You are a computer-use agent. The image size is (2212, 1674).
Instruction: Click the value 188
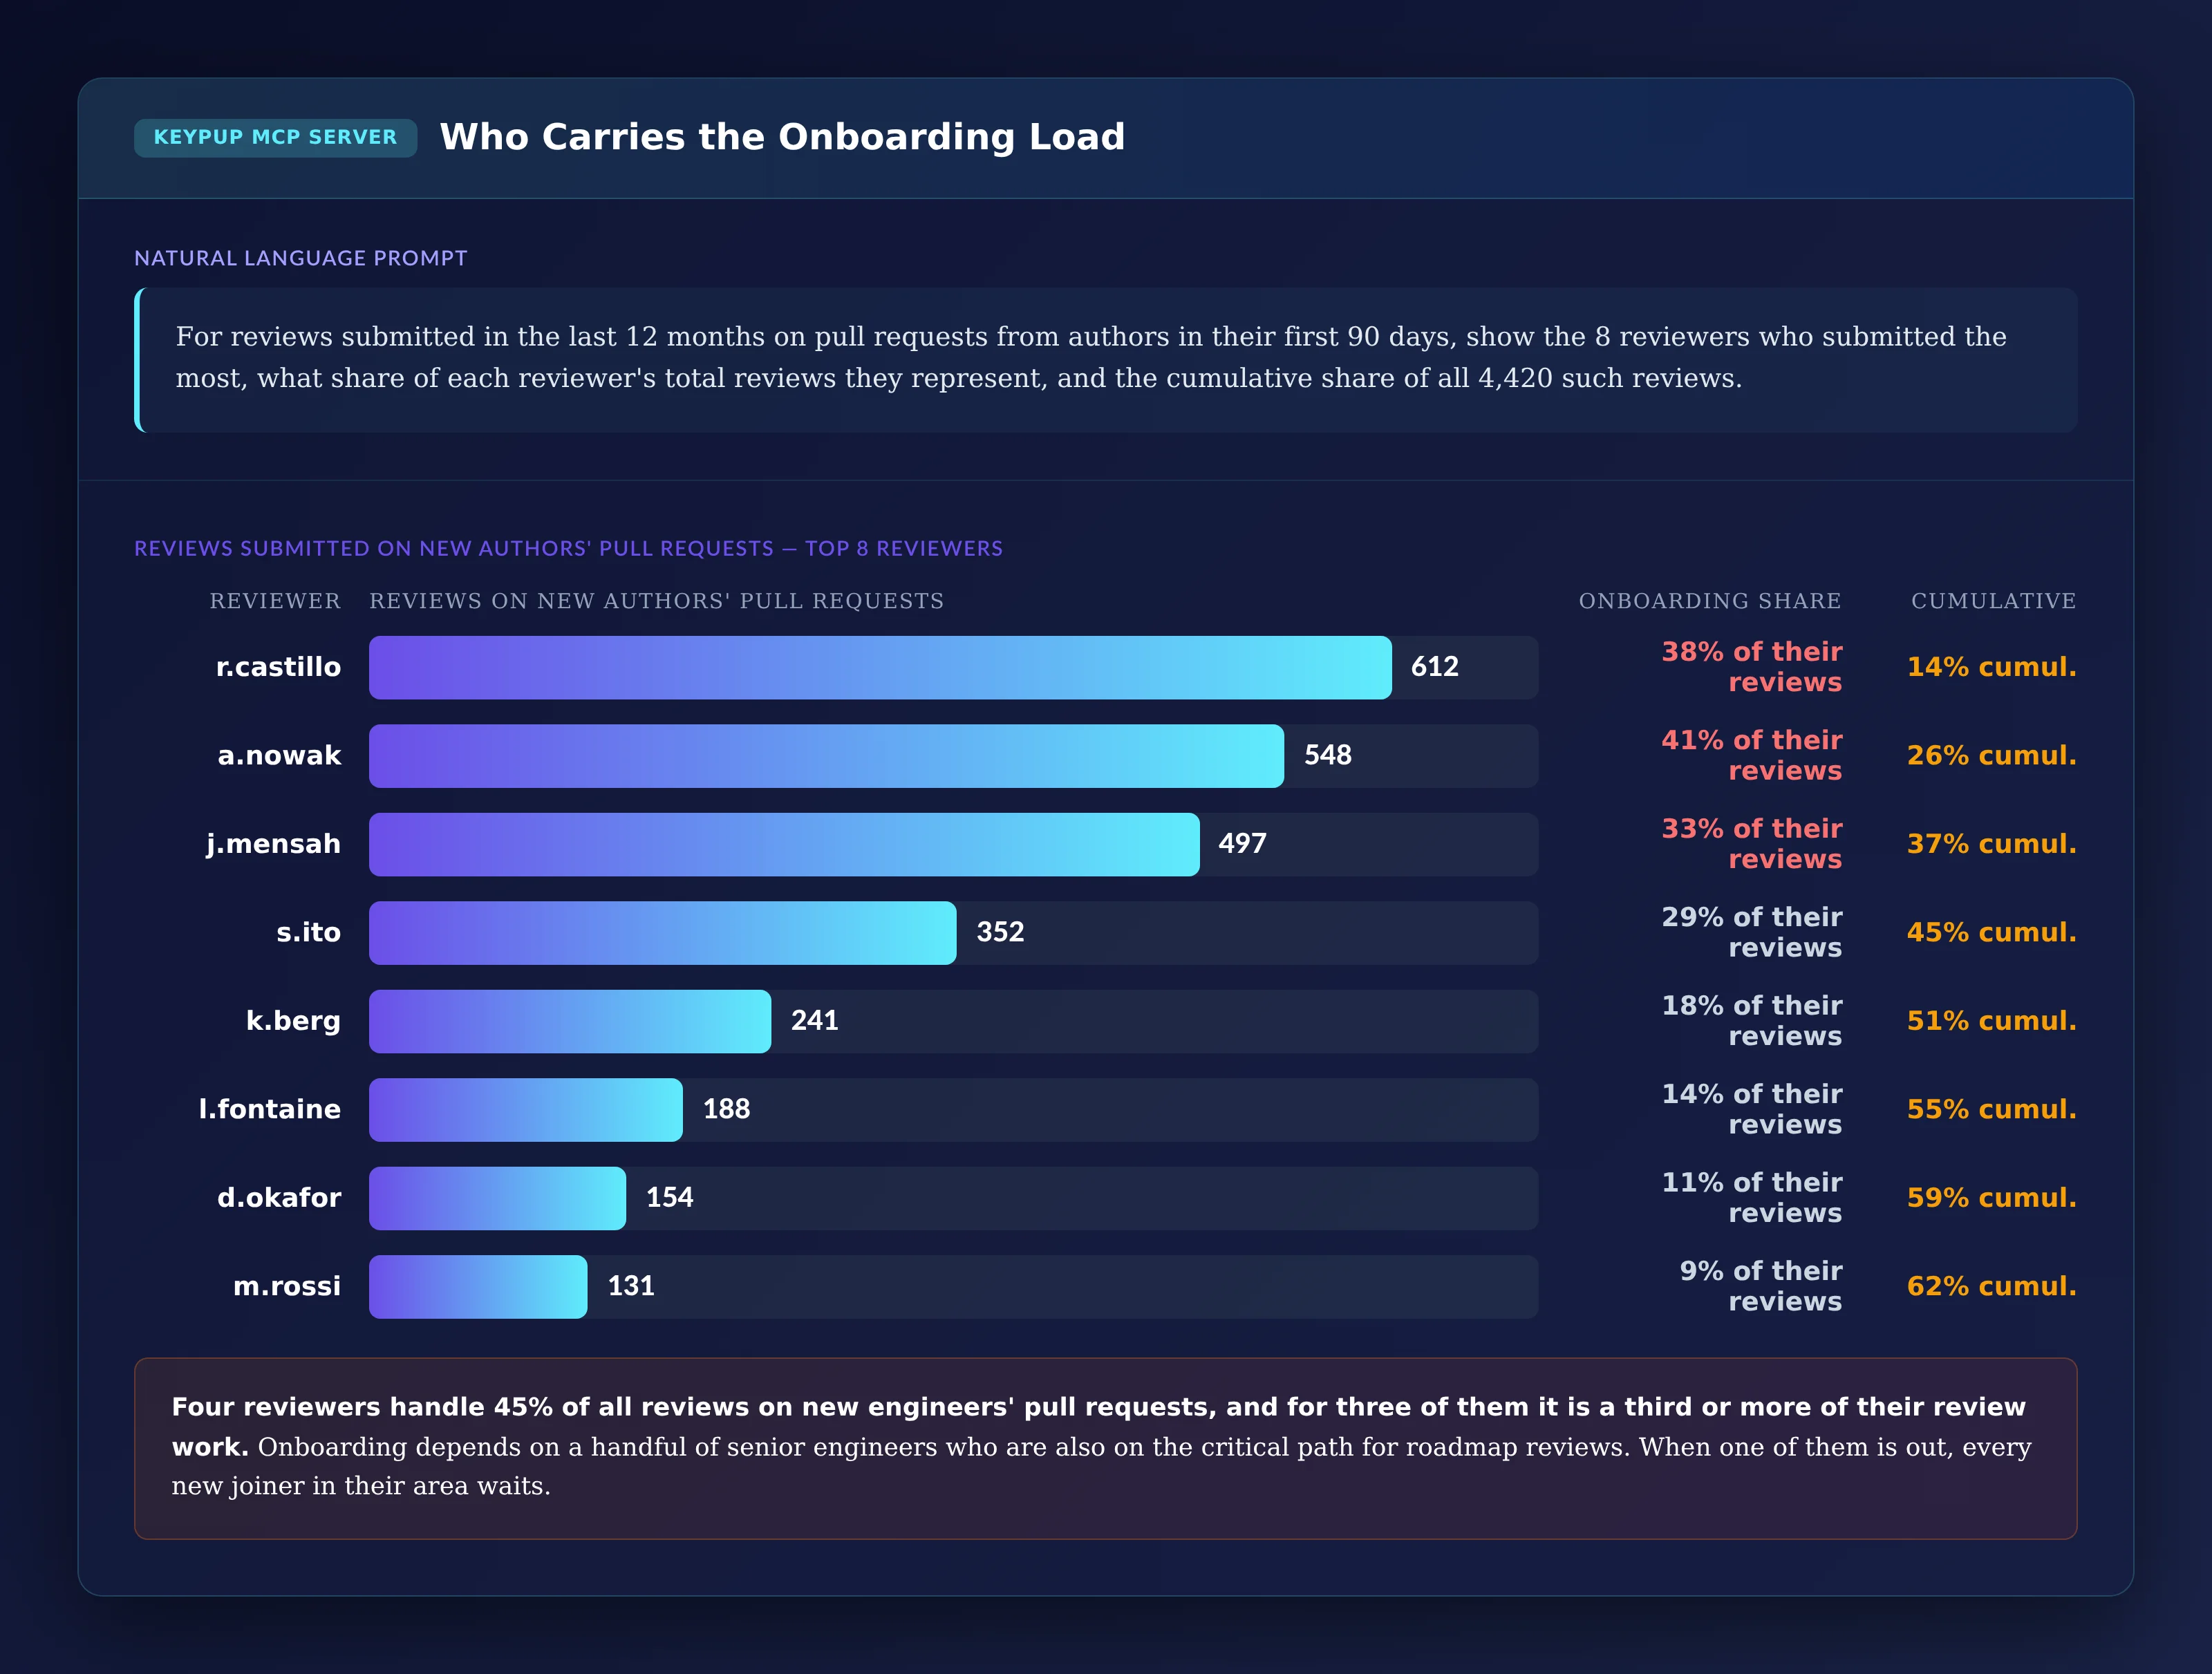726,1109
